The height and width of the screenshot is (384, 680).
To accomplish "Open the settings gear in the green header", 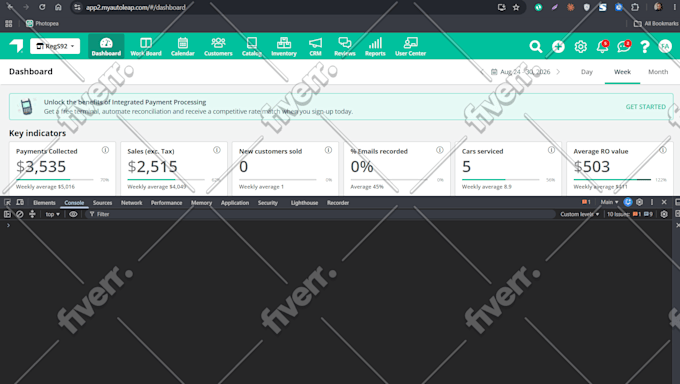I will coord(580,46).
